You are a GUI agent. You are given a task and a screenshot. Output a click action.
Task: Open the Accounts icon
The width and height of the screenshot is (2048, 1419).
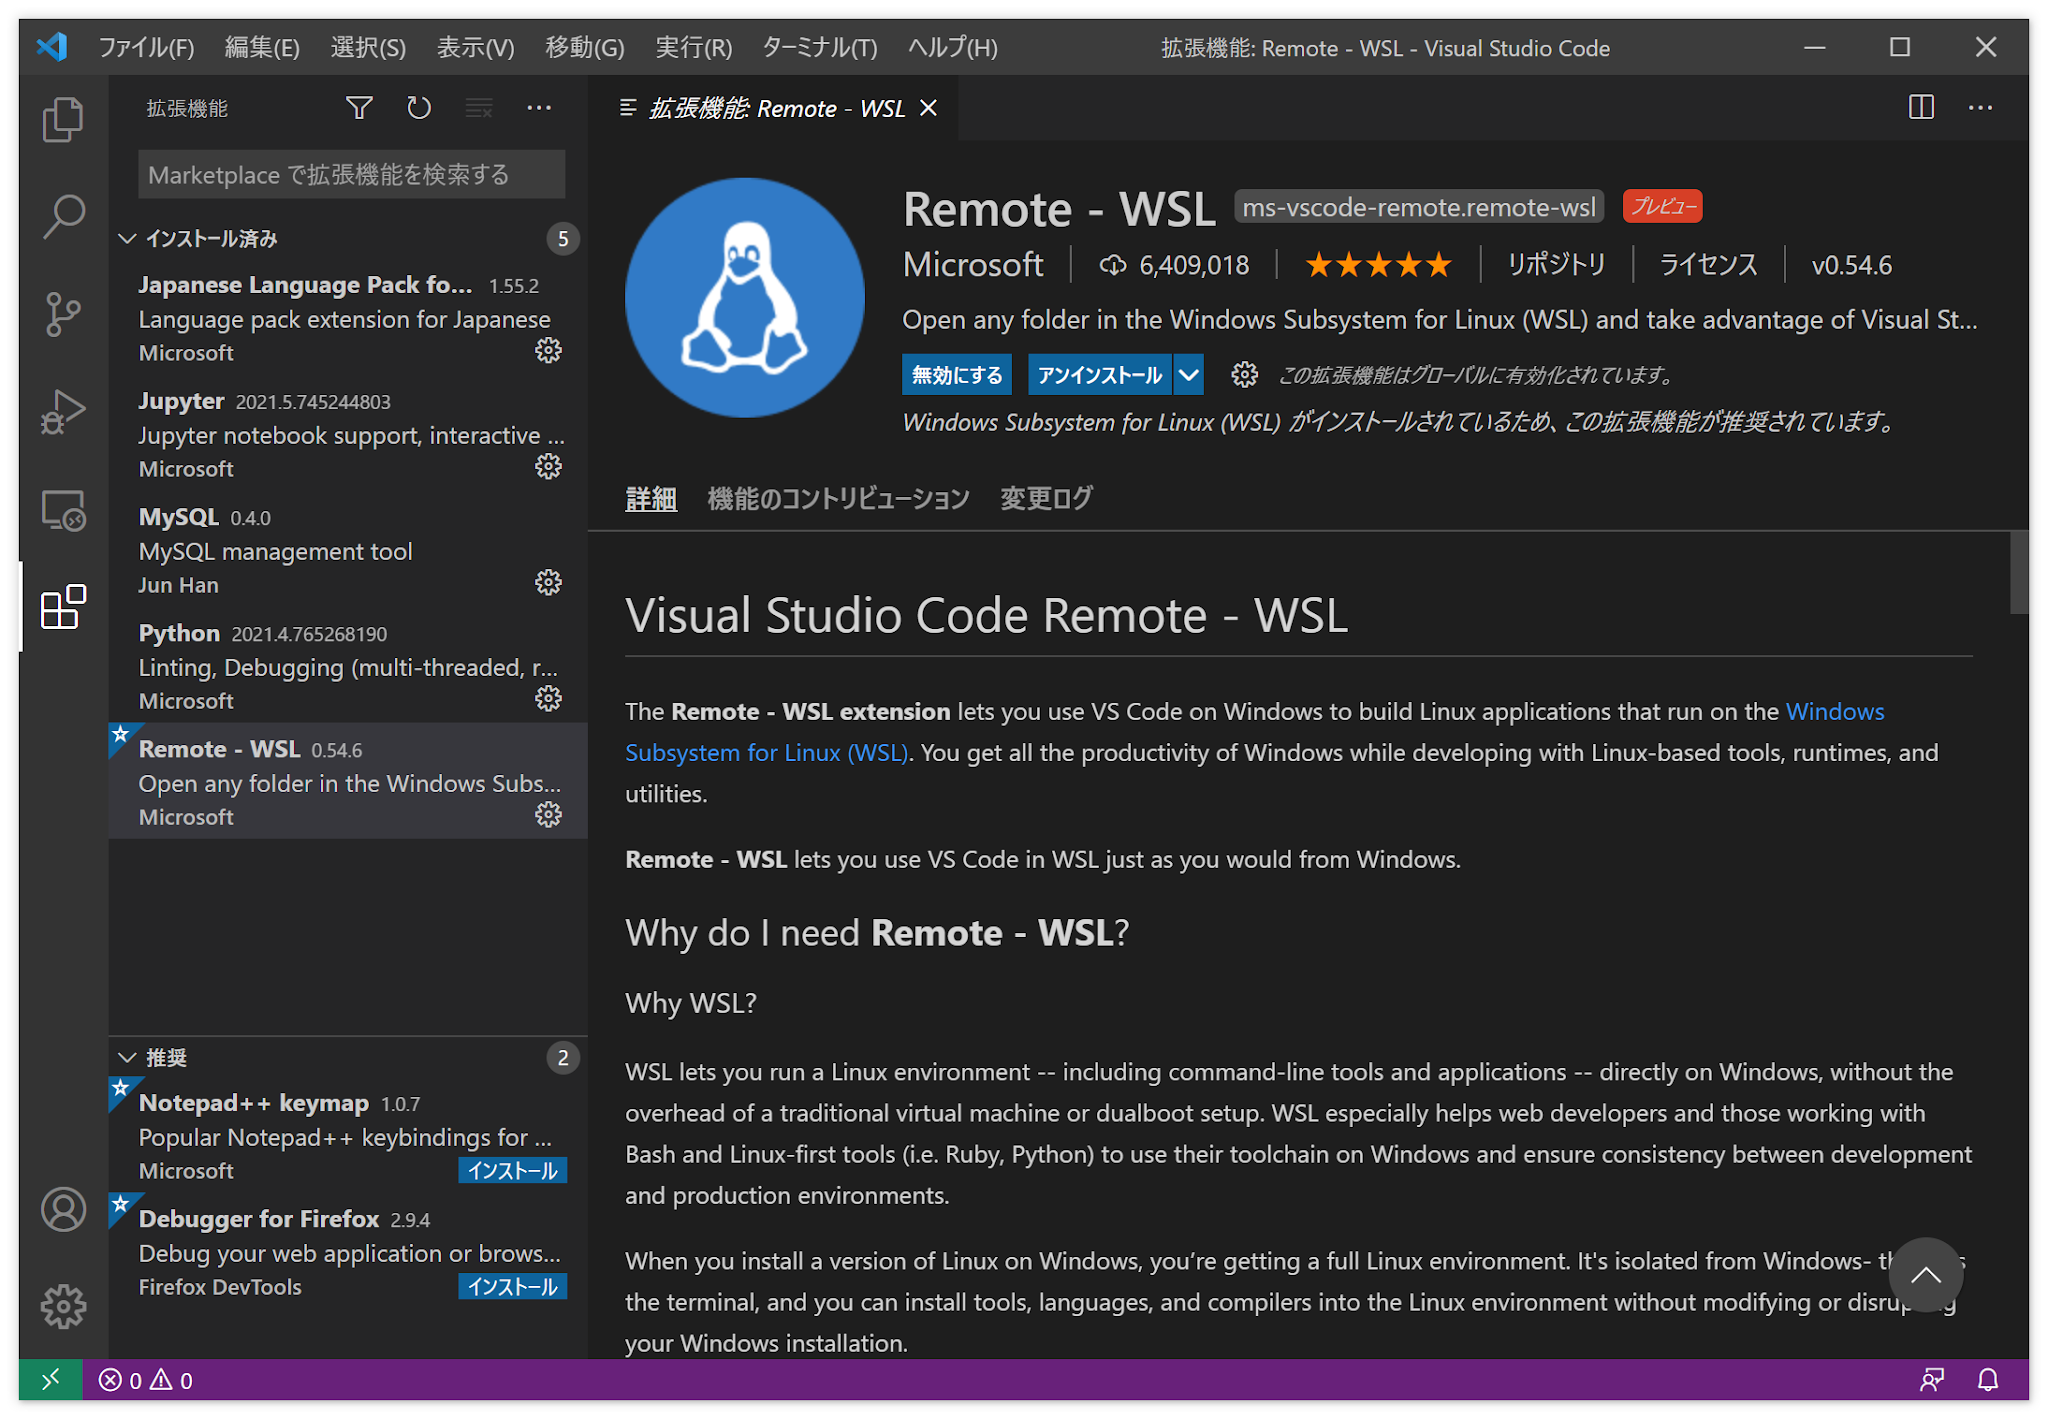tap(62, 1209)
